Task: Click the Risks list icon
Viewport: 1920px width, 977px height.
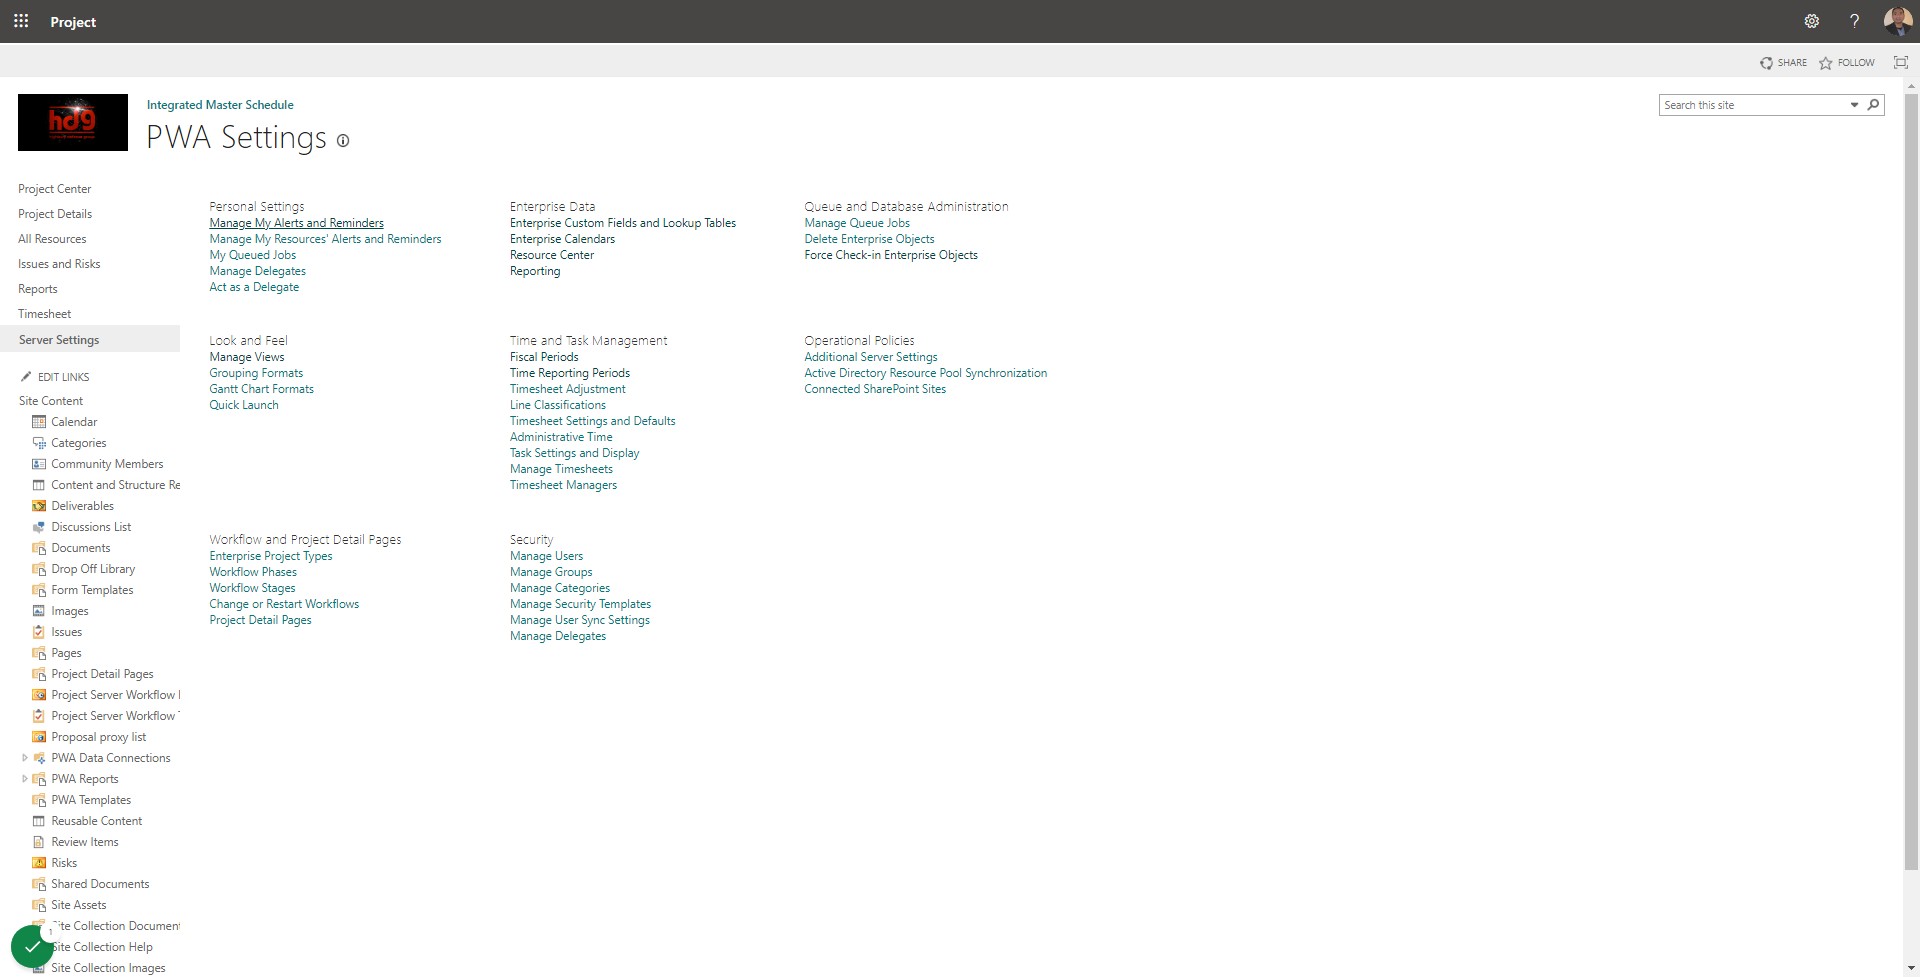Action: point(39,863)
